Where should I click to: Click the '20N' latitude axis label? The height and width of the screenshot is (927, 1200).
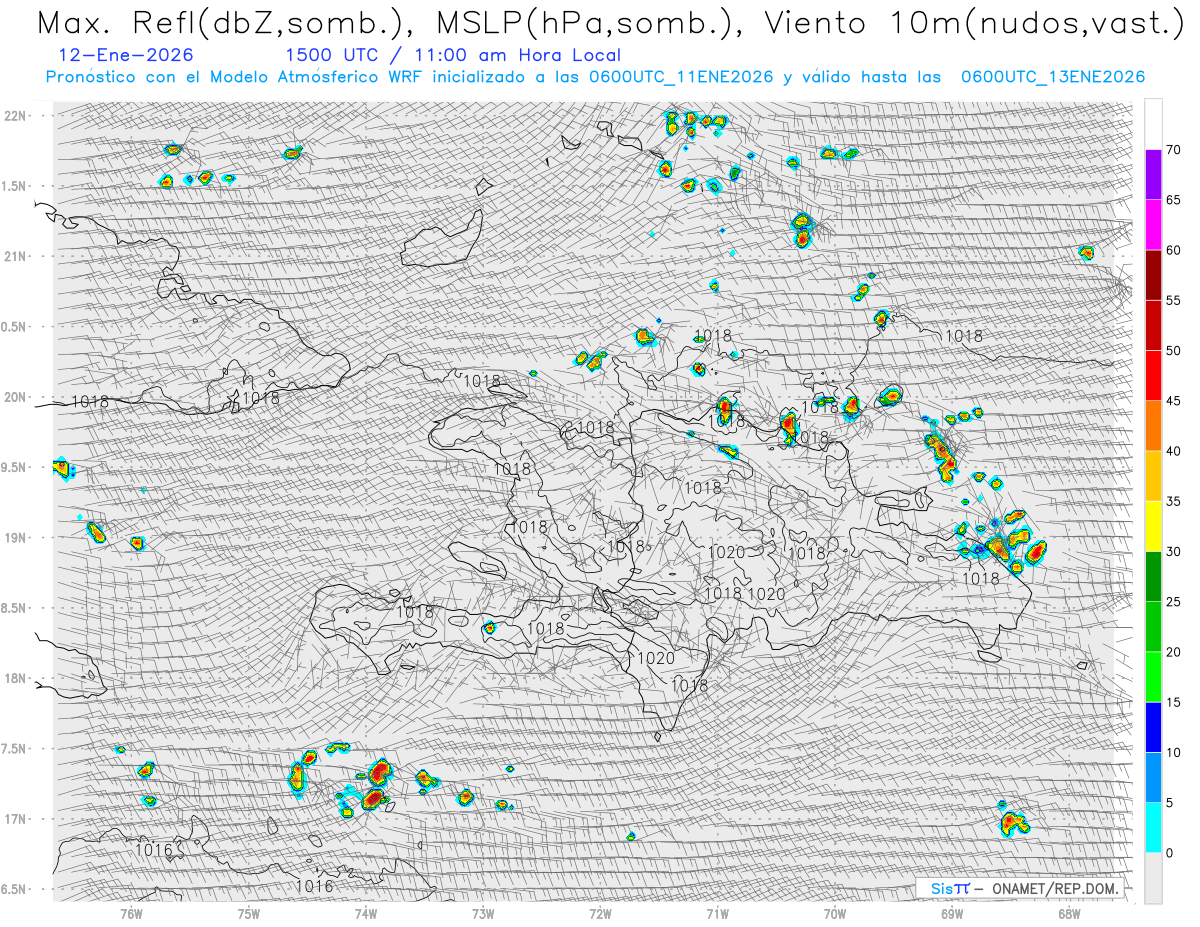pyautogui.click(x=17, y=397)
